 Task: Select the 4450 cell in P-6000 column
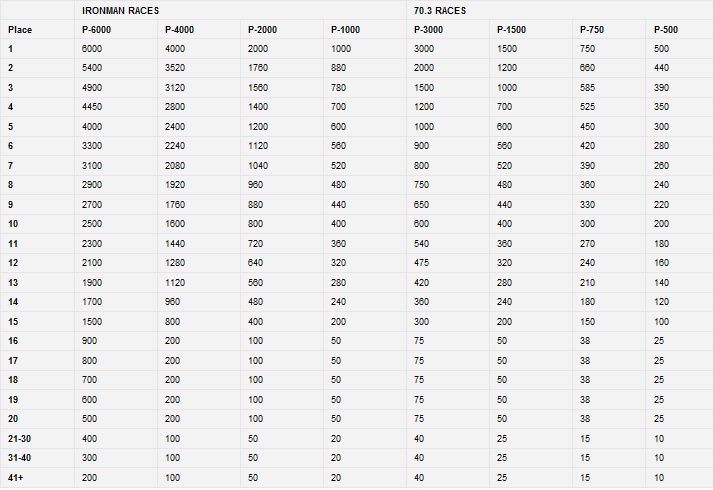(92, 106)
